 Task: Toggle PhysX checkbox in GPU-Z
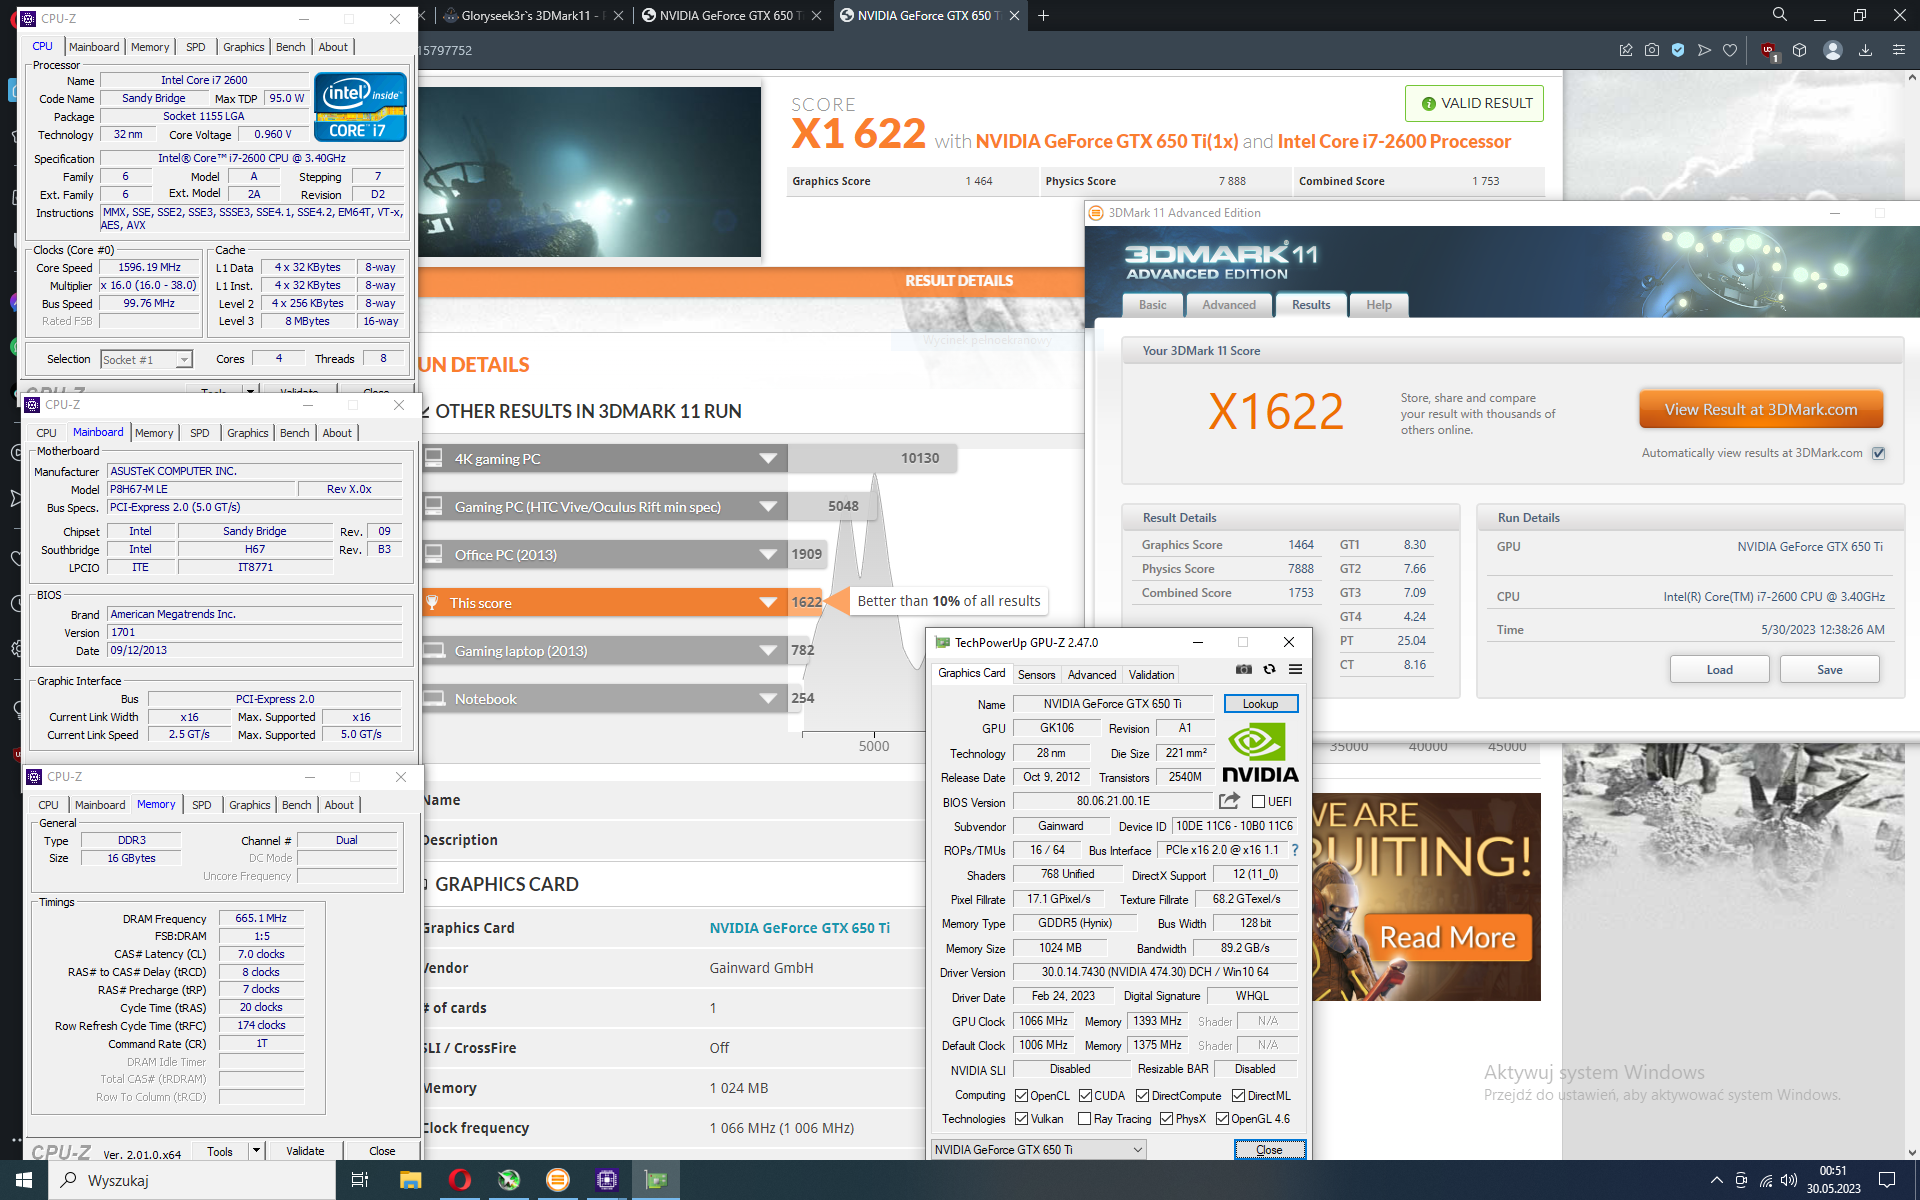click(1166, 1118)
